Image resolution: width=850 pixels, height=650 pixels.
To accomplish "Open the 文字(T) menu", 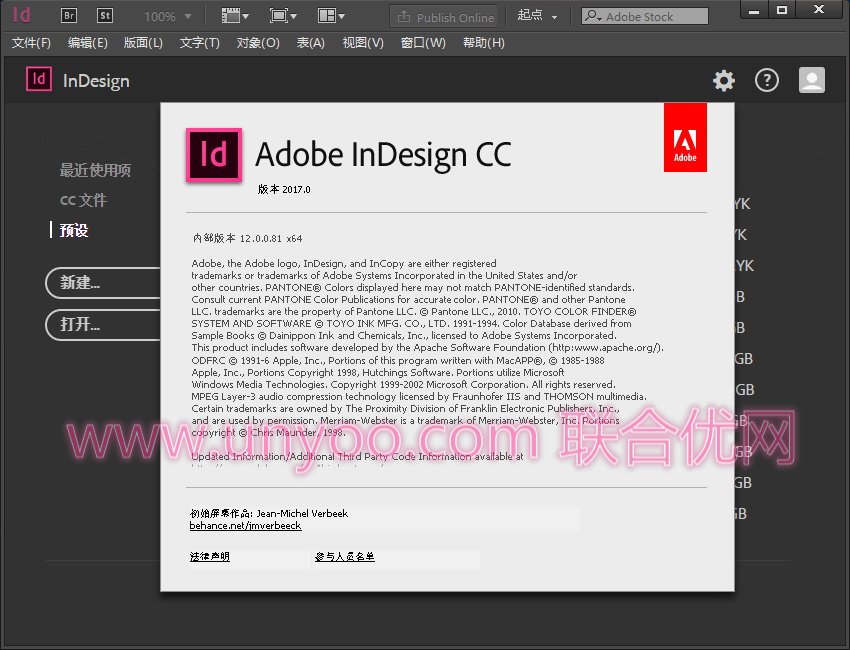I will click(199, 43).
